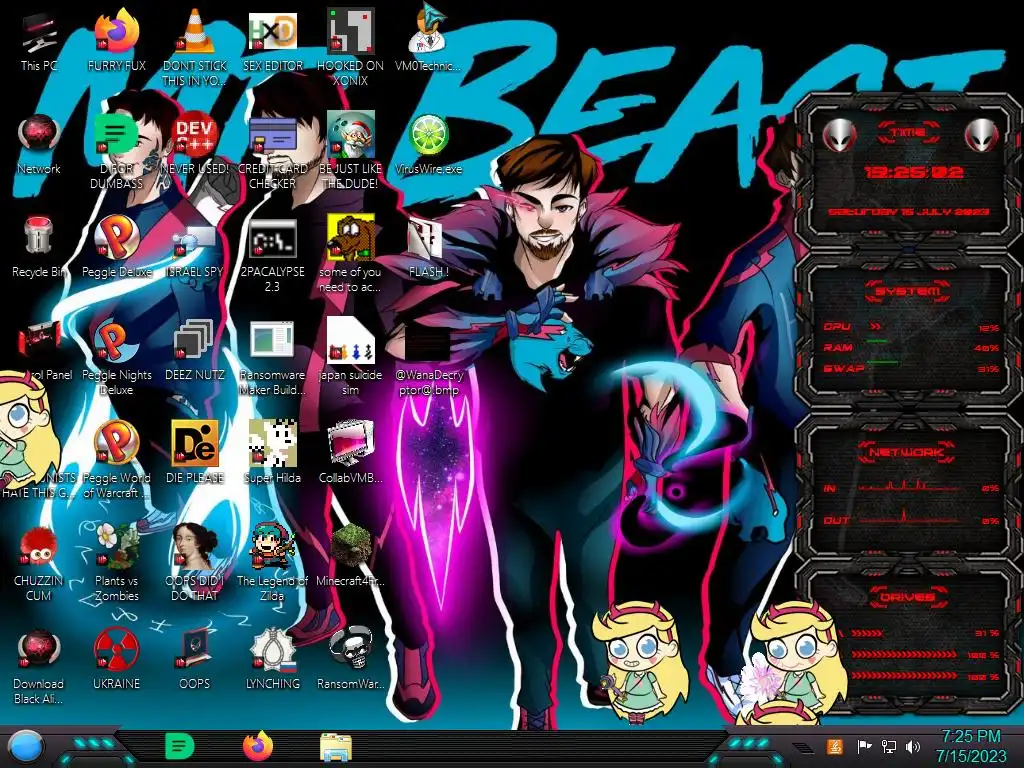The width and height of the screenshot is (1024, 768).
Task: Click the DRIVES panel header in widget
Action: pyautogui.click(x=908, y=597)
